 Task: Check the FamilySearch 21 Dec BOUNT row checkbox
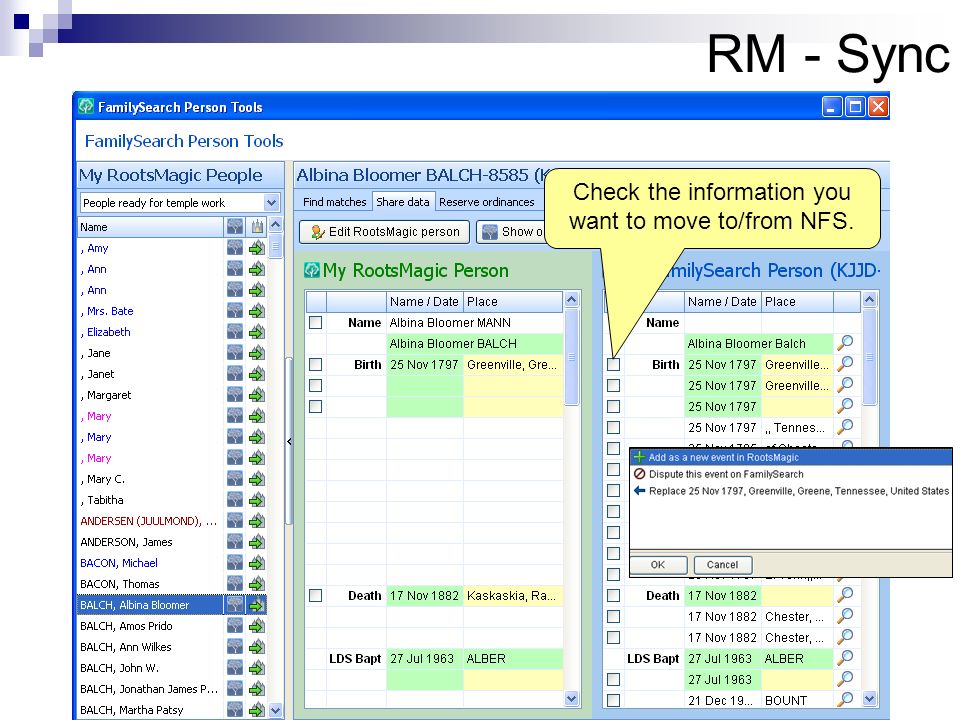613,700
